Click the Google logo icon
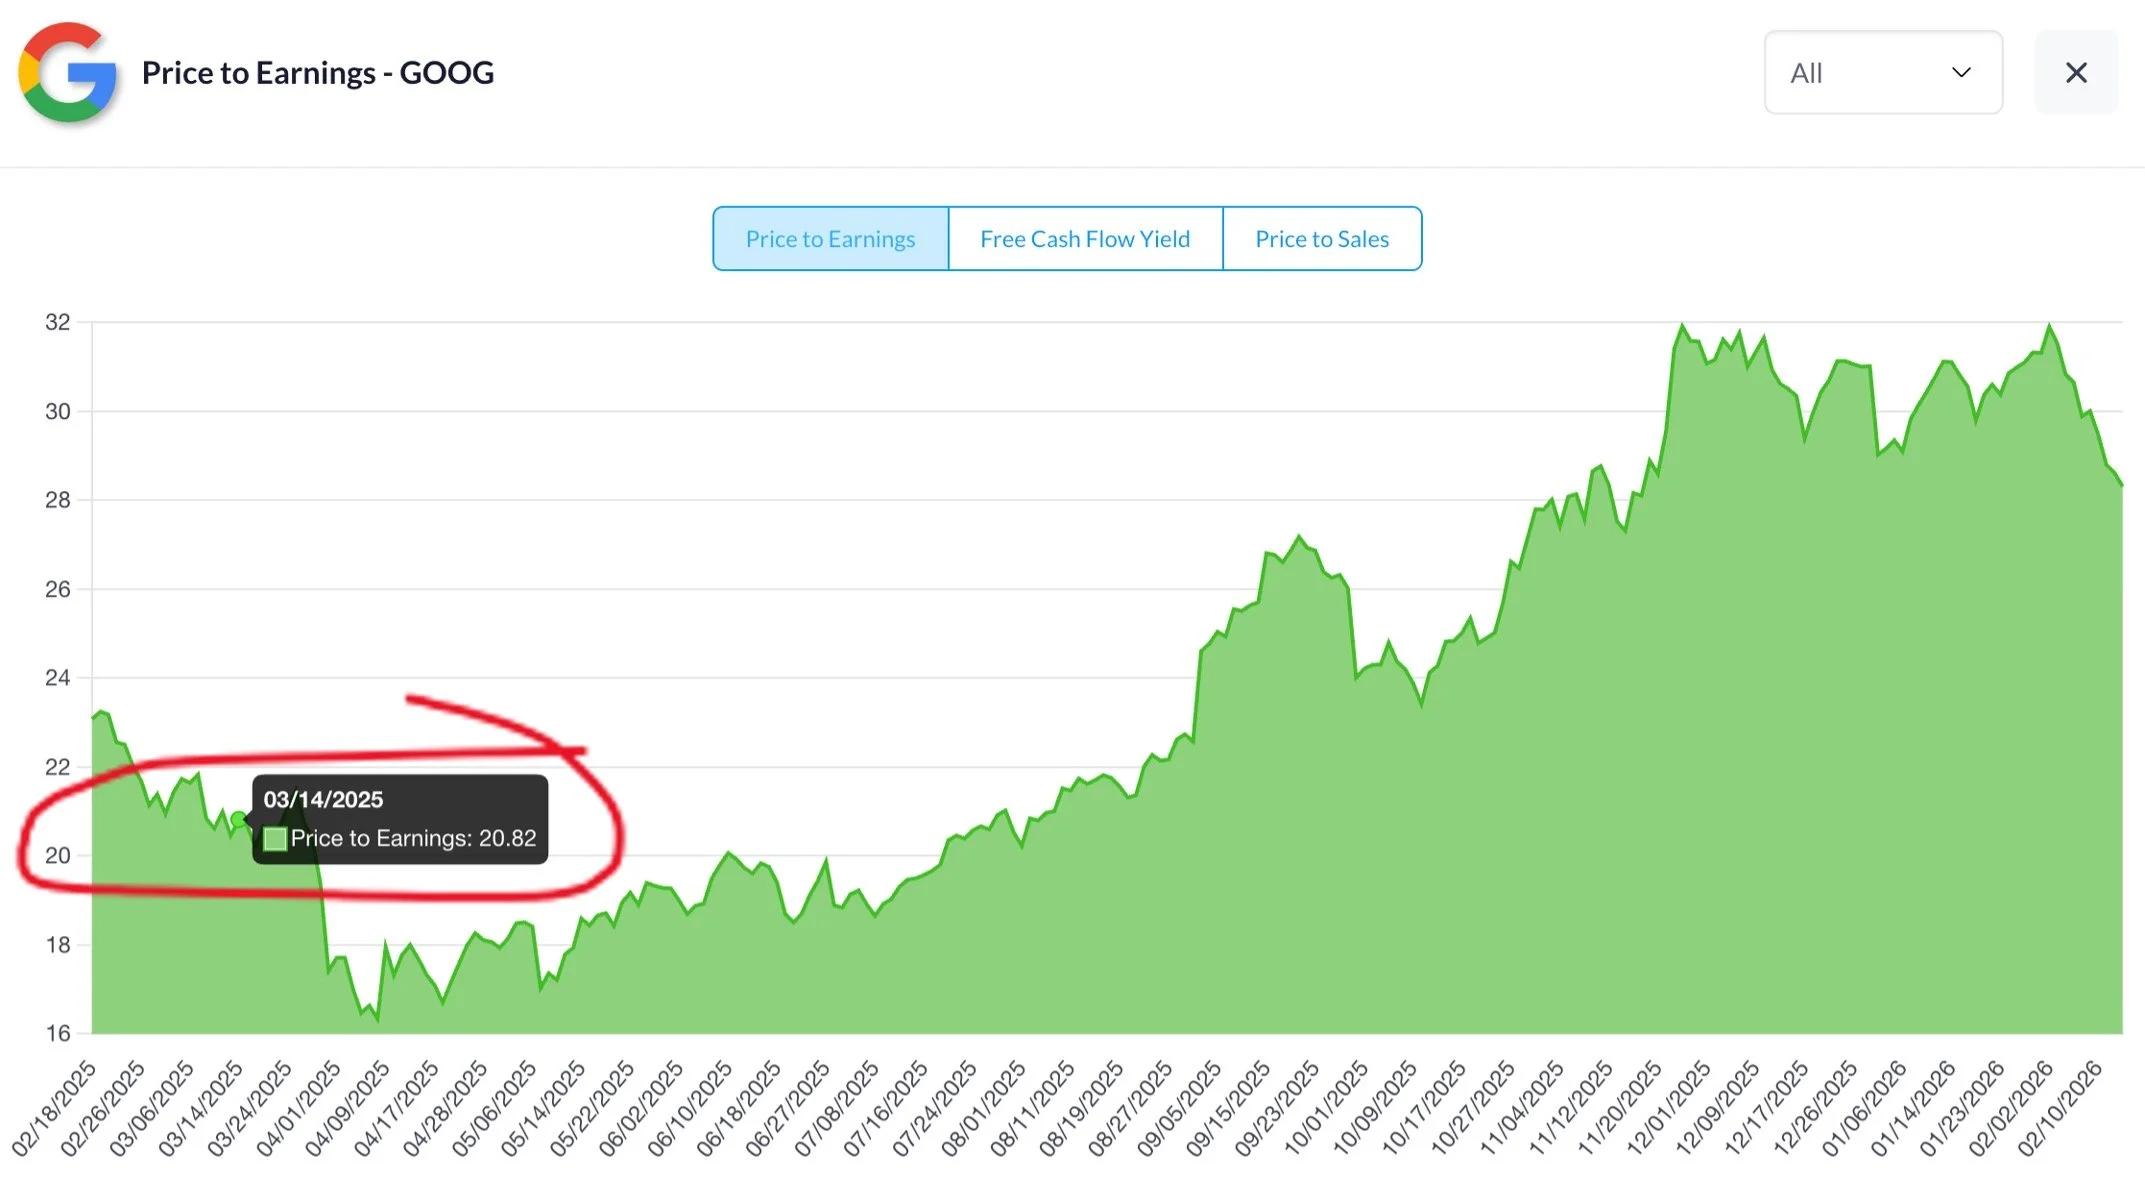The height and width of the screenshot is (1187, 2145). [x=68, y=72]
